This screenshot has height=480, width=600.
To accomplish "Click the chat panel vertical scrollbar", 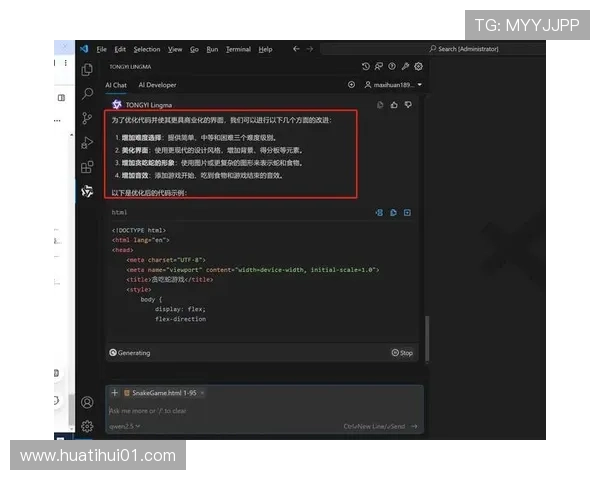I will click(x=427, y=330).
